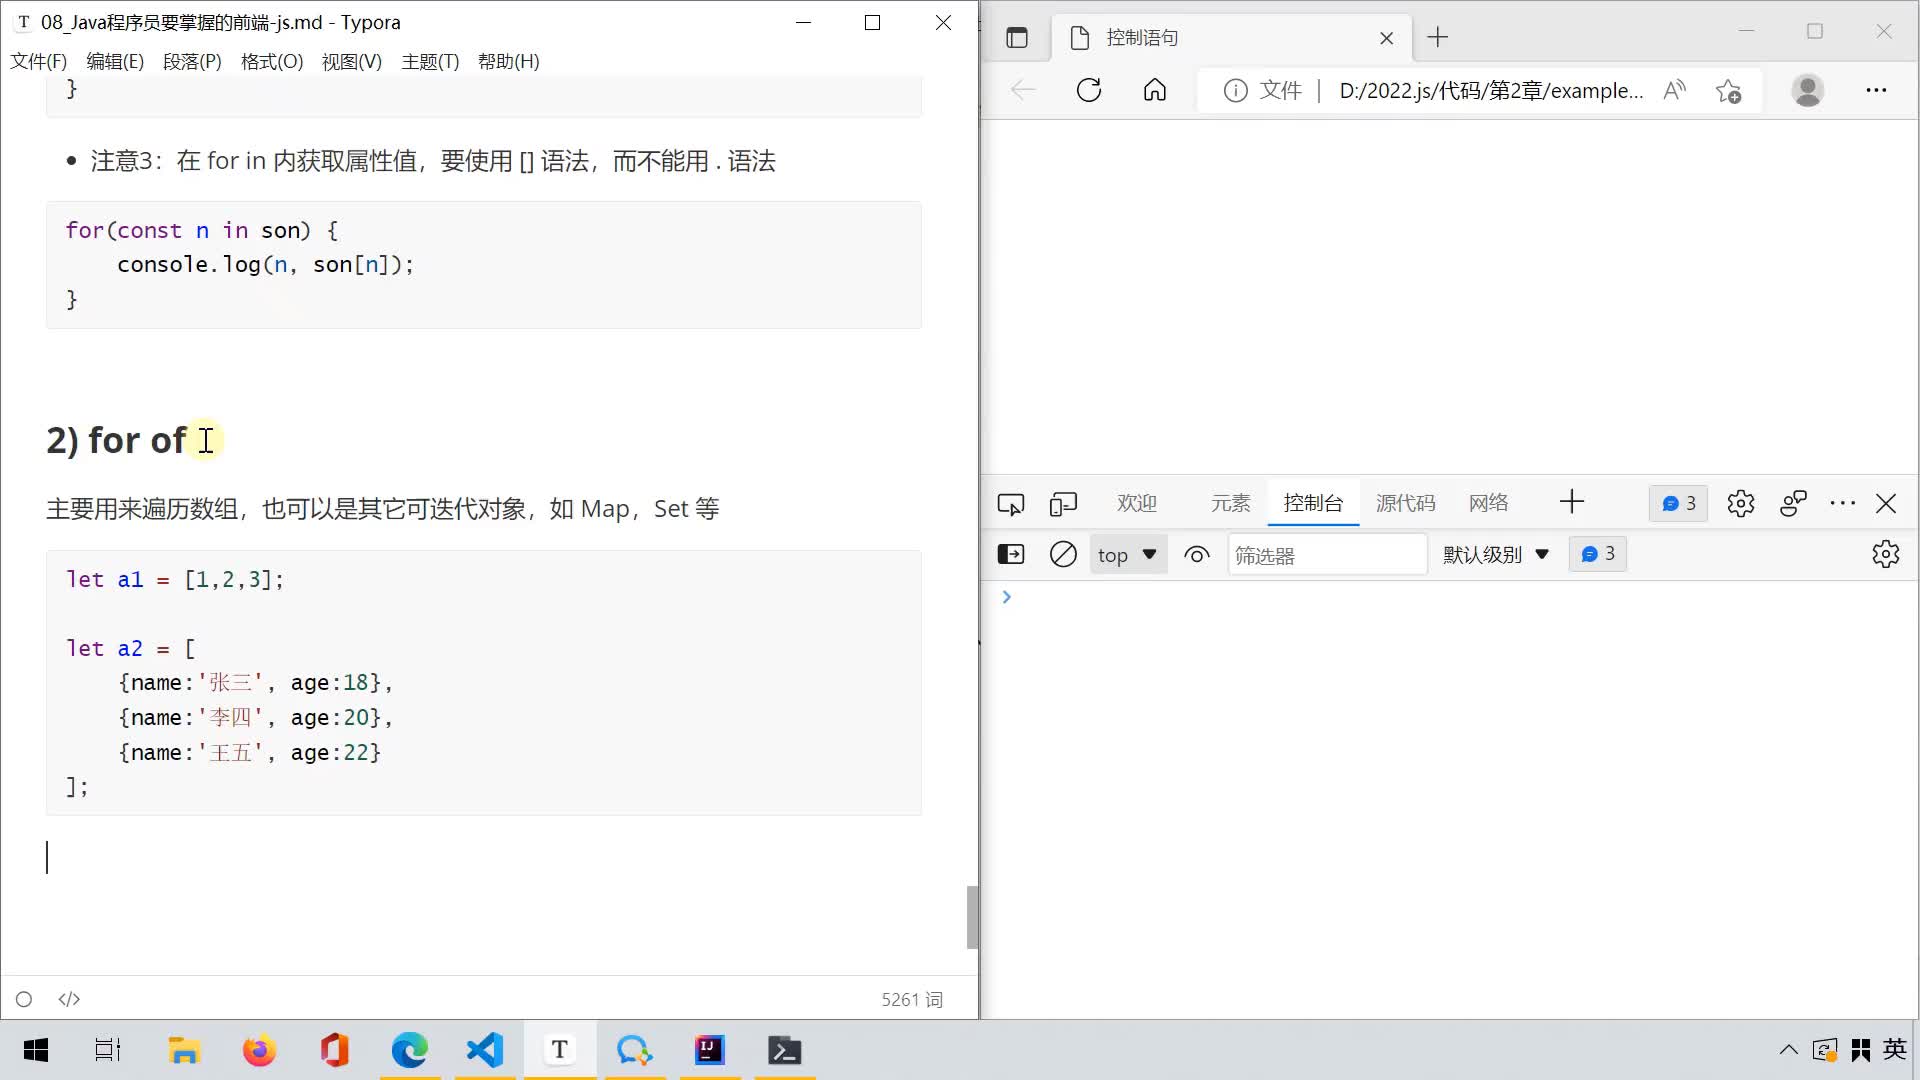This screenshot has width=1920, height=1080.
Task: Close the 控制语句 browser tab
Action: (1387, 38)
